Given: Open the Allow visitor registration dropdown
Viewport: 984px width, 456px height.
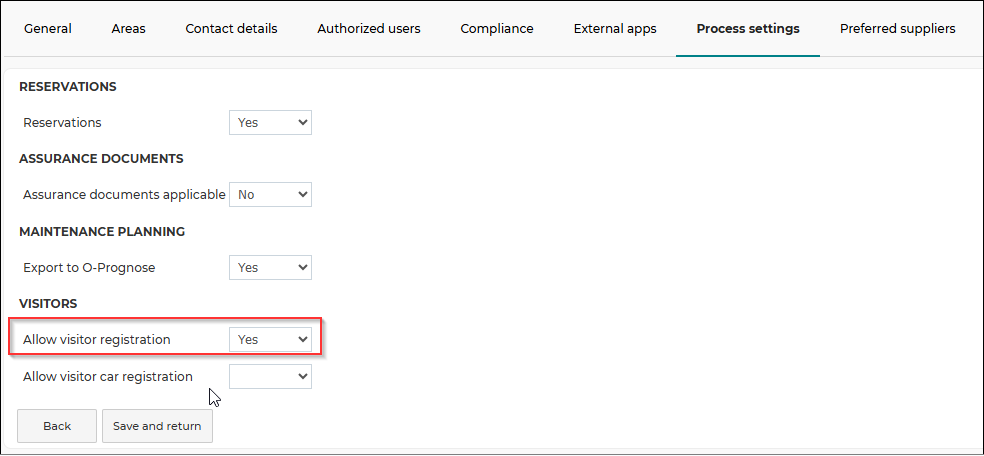Looking at the screenshot, I should [x=270, y=339].
